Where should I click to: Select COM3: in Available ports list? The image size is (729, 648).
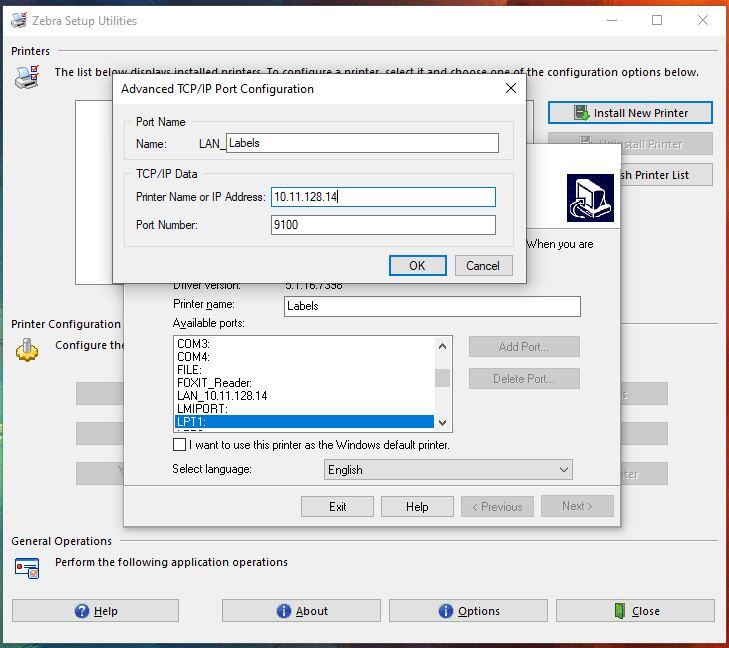point(304,344)
